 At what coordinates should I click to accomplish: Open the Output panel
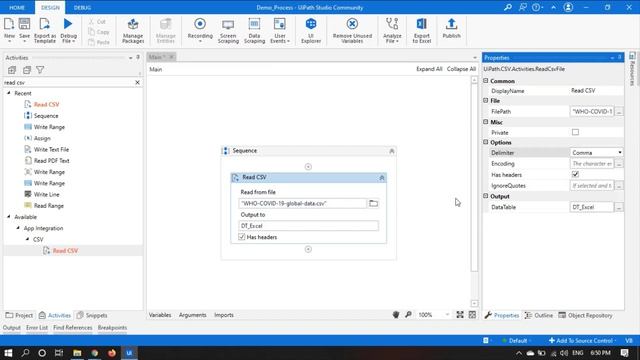[11, 328]
